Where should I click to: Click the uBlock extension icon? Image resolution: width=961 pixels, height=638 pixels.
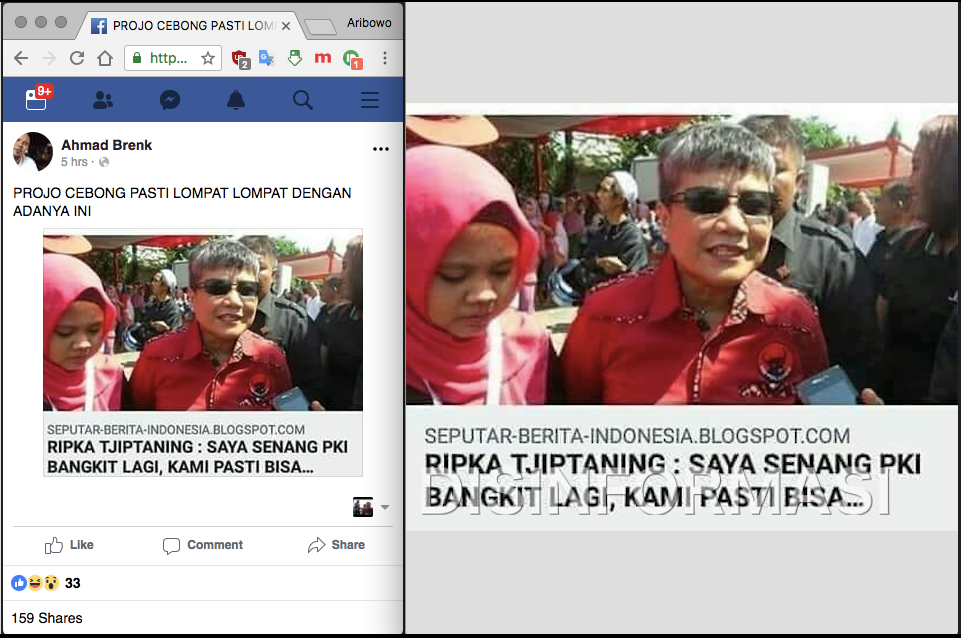point(240,58)
